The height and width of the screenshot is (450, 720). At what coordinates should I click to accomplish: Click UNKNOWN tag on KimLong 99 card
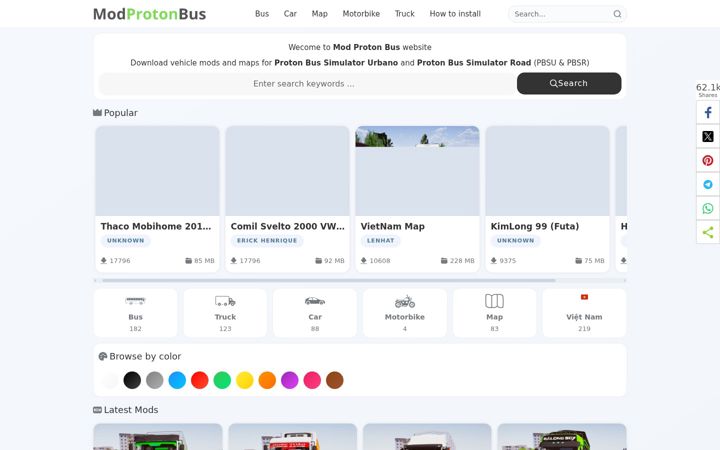pos(516,241)
